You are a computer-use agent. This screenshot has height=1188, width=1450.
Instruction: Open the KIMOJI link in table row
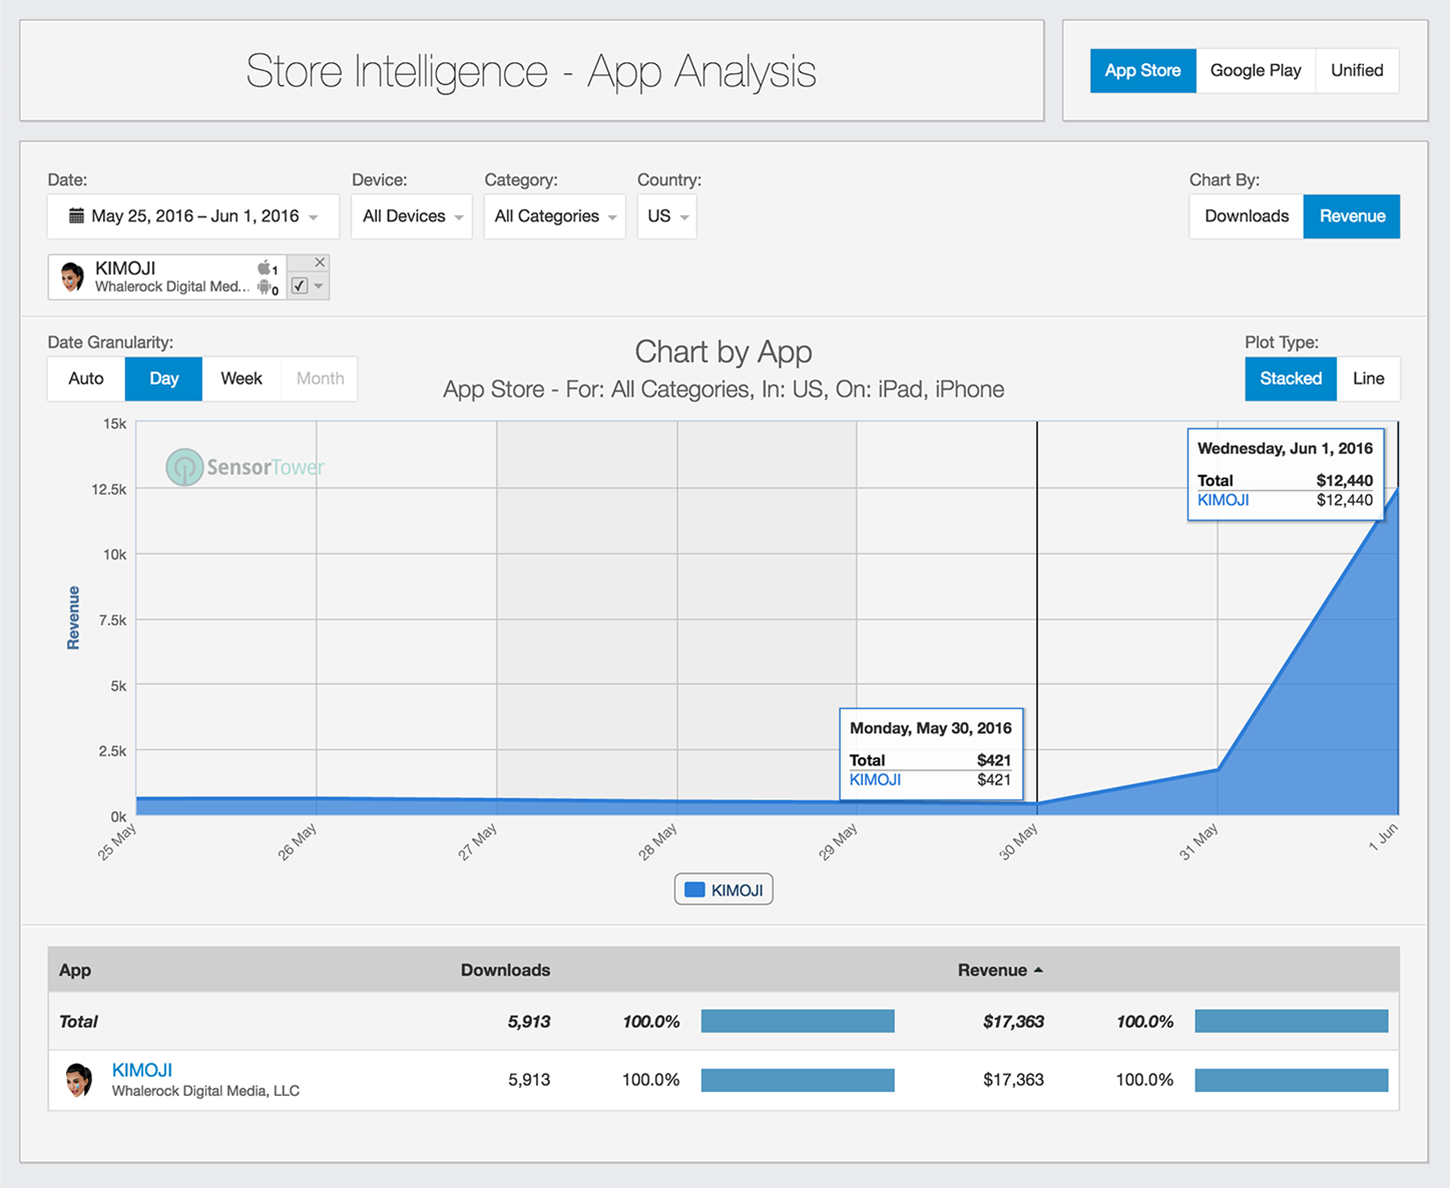142,1069
